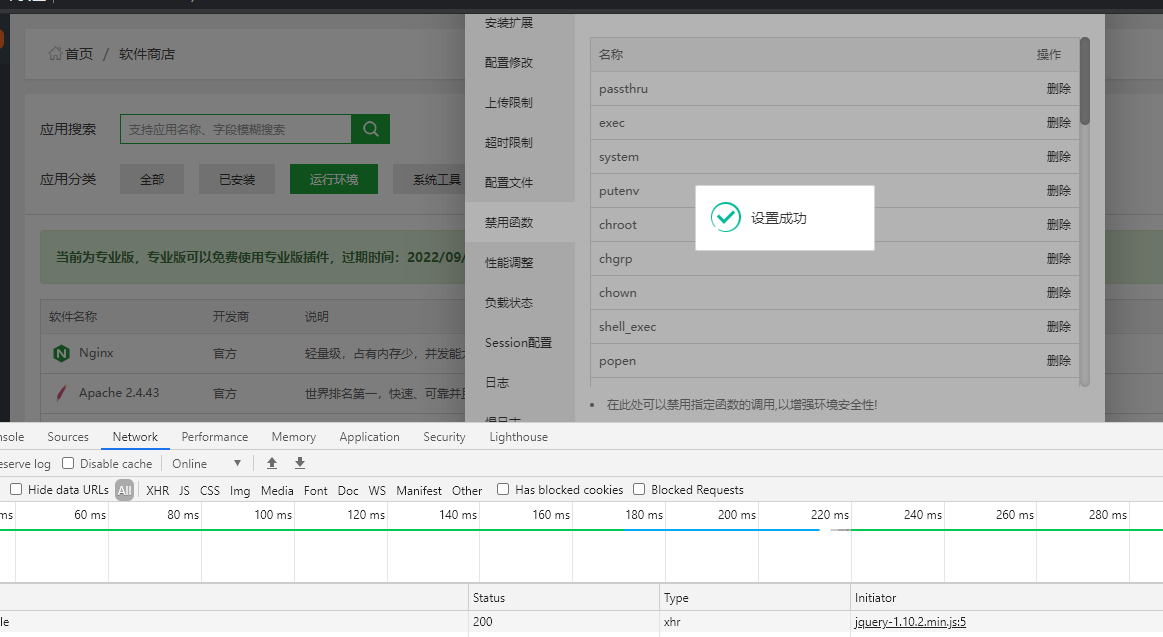The width and height of the screenshot is (1163, 637).
Task: Switch to the Performance tab
Action: click(214, 437)
